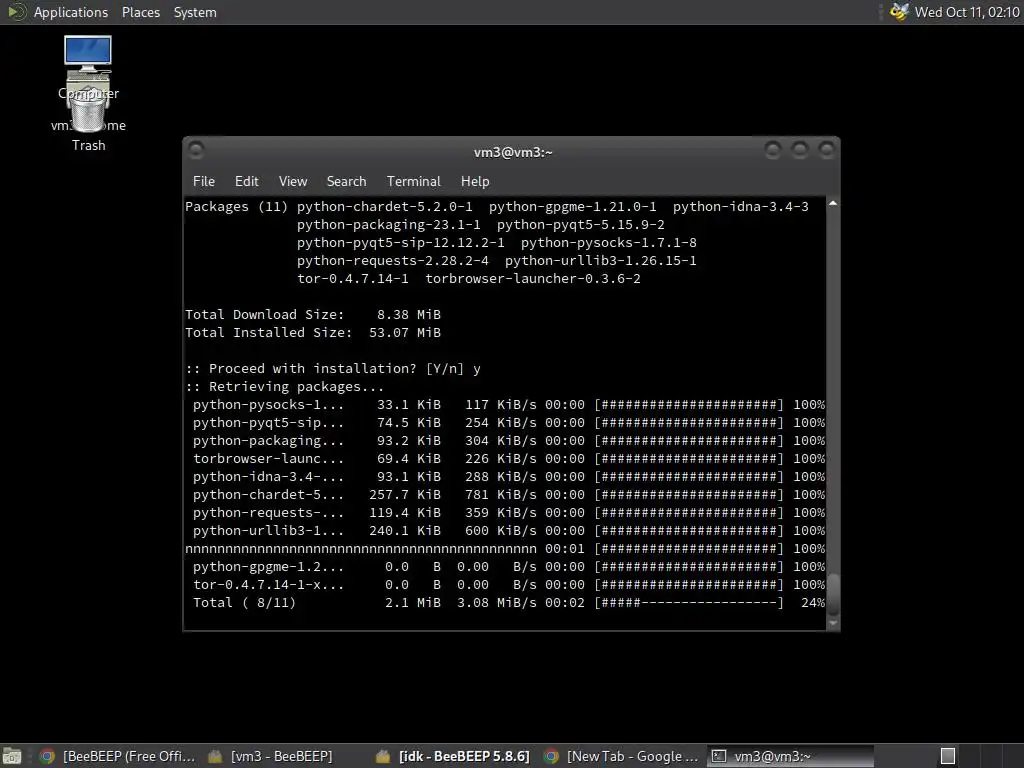Screen dimensions: 1024x768
Task: Open the Places menu
Action: coord(140,12)
